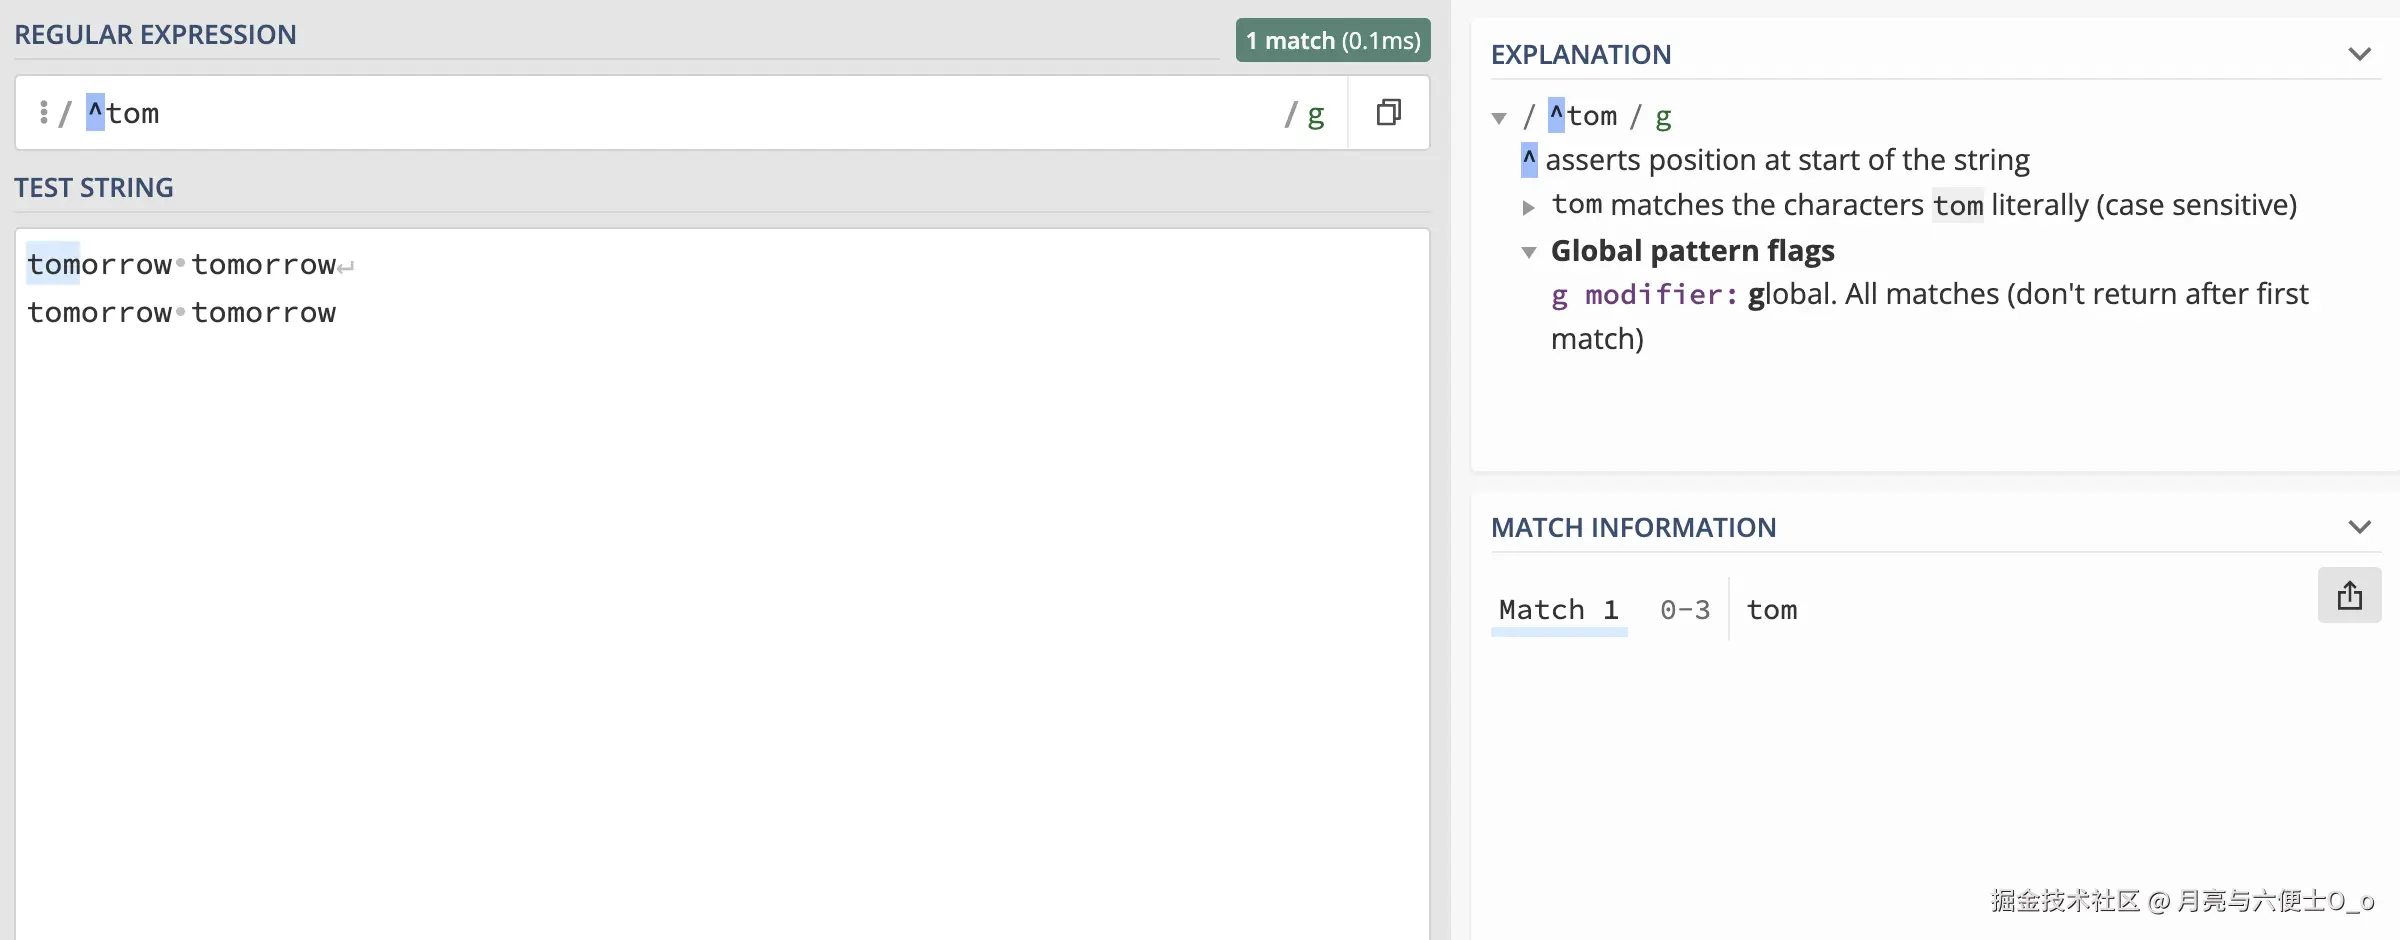Click the caret anchor explanation line
This screenshot has height=940, width=2400.
(x=1786, y=160)
